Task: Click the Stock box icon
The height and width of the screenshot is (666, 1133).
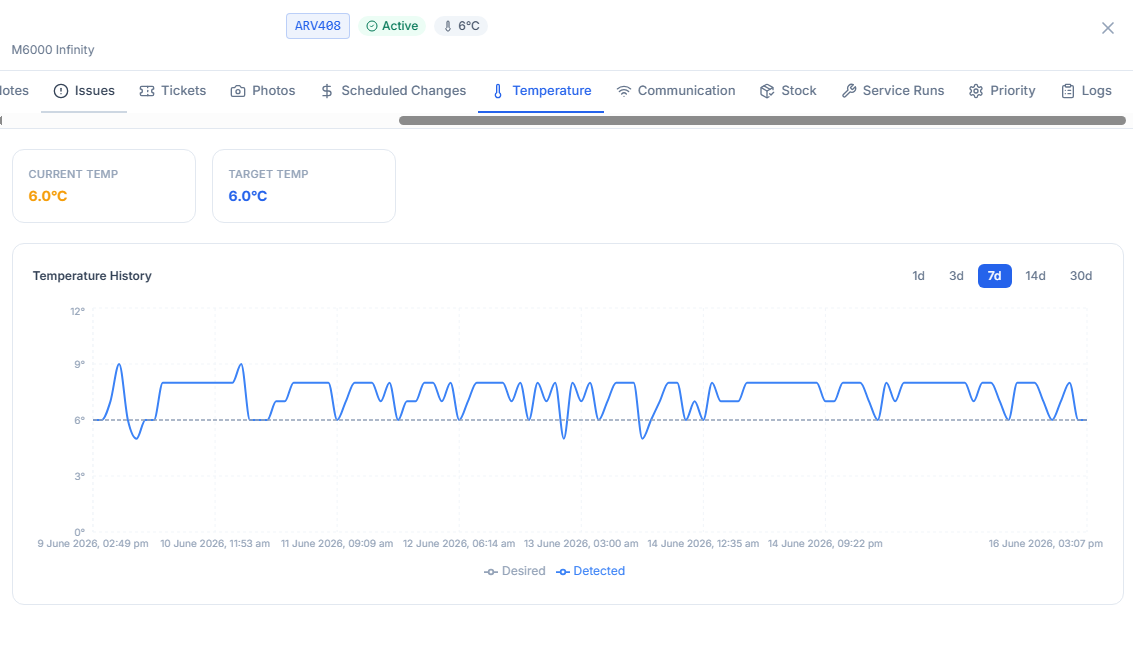Action: 767,91
